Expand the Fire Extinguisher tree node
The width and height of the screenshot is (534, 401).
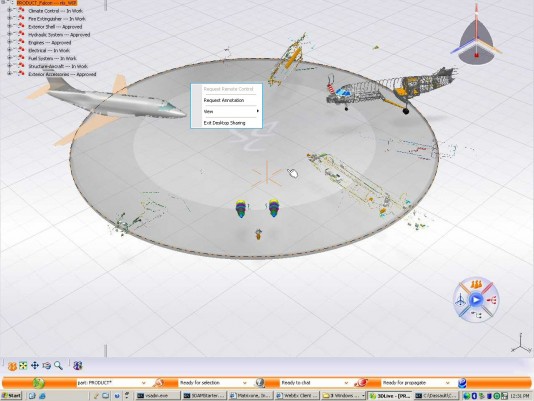(10, 18)
